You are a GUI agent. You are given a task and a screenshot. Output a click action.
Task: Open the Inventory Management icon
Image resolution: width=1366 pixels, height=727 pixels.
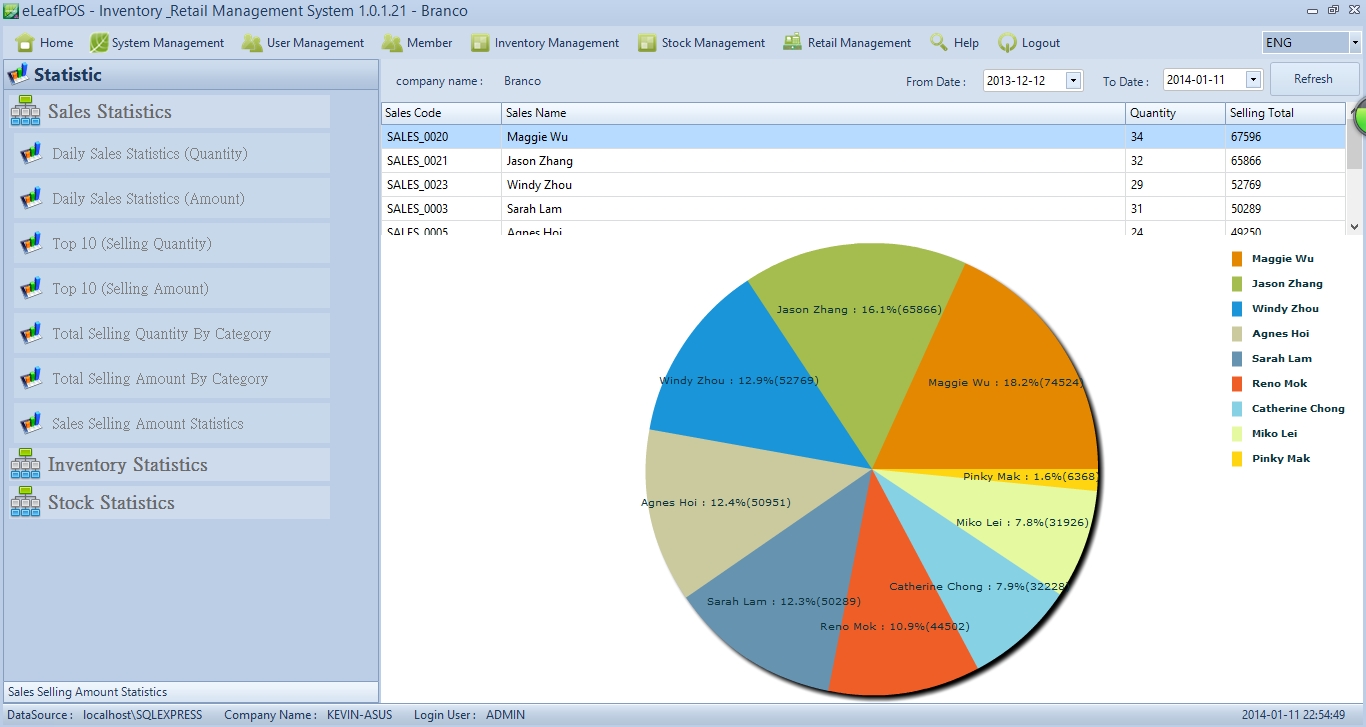[480, 43]
